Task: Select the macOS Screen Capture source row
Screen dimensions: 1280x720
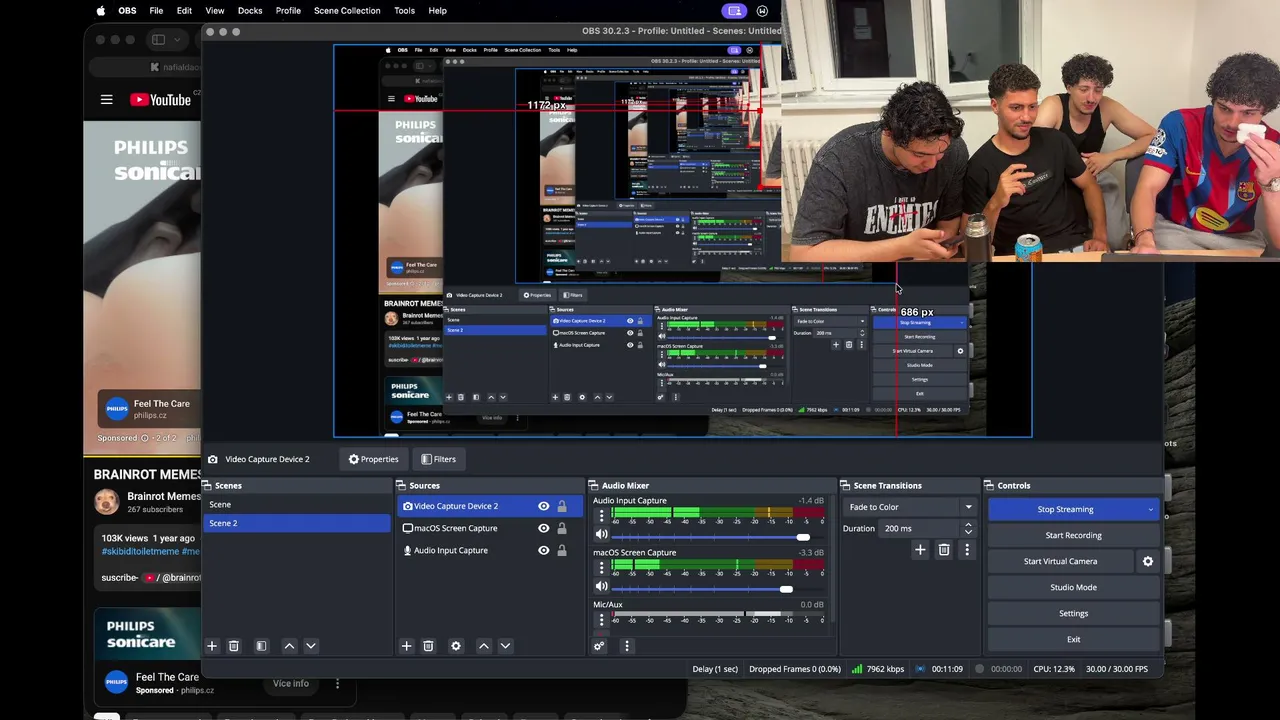Action: pos(490,528)
